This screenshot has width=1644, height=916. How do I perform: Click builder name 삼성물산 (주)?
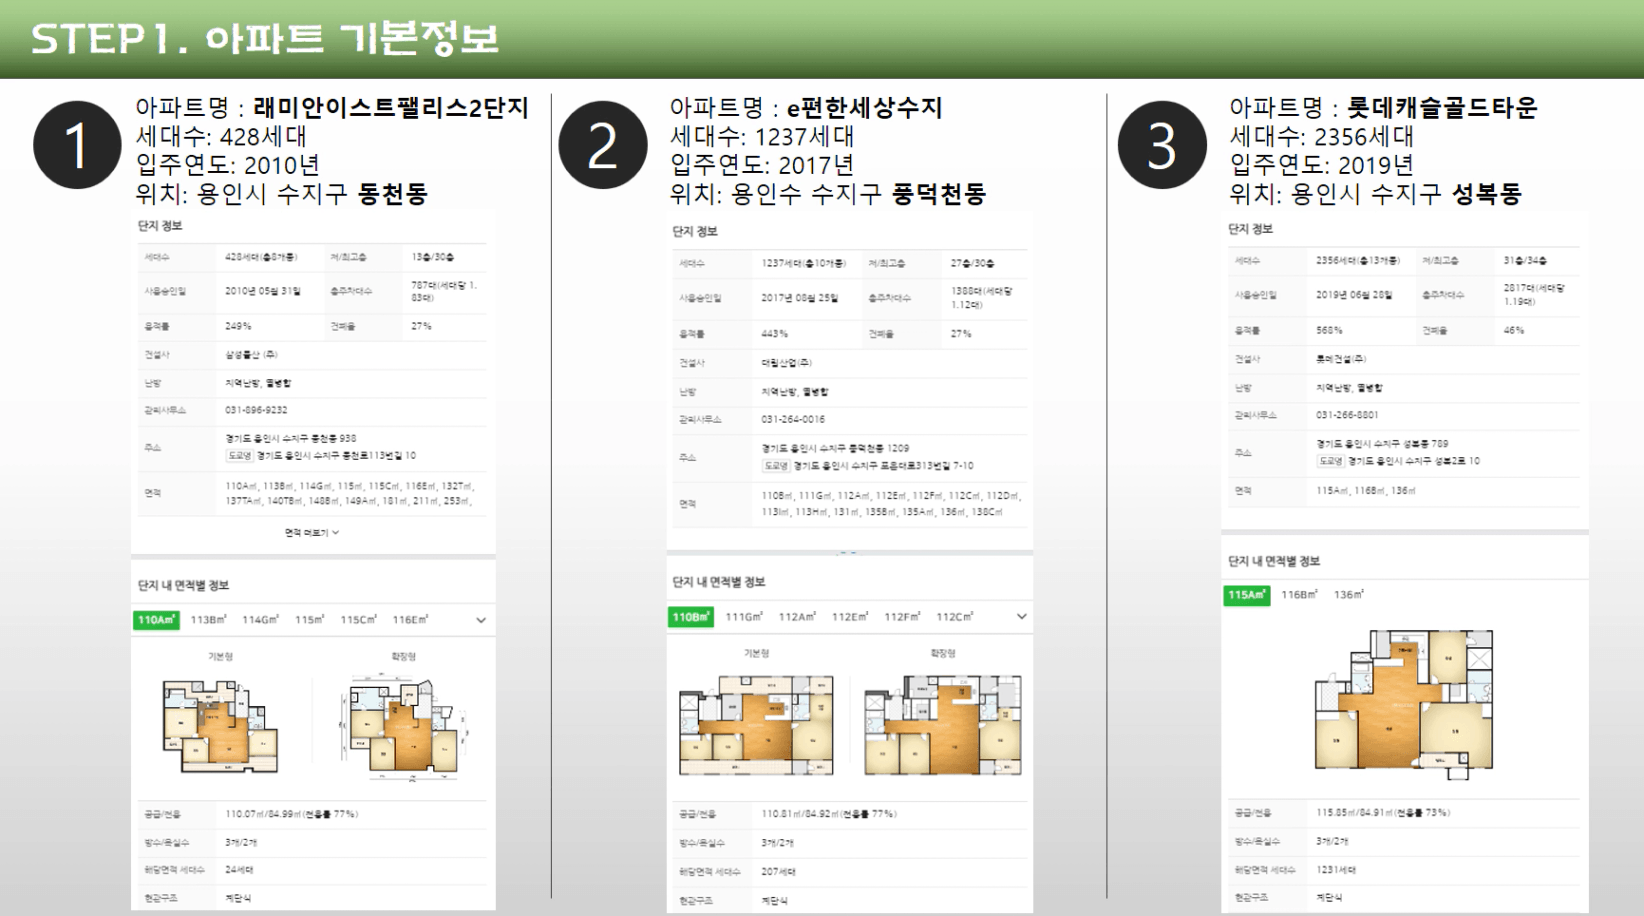251,355
